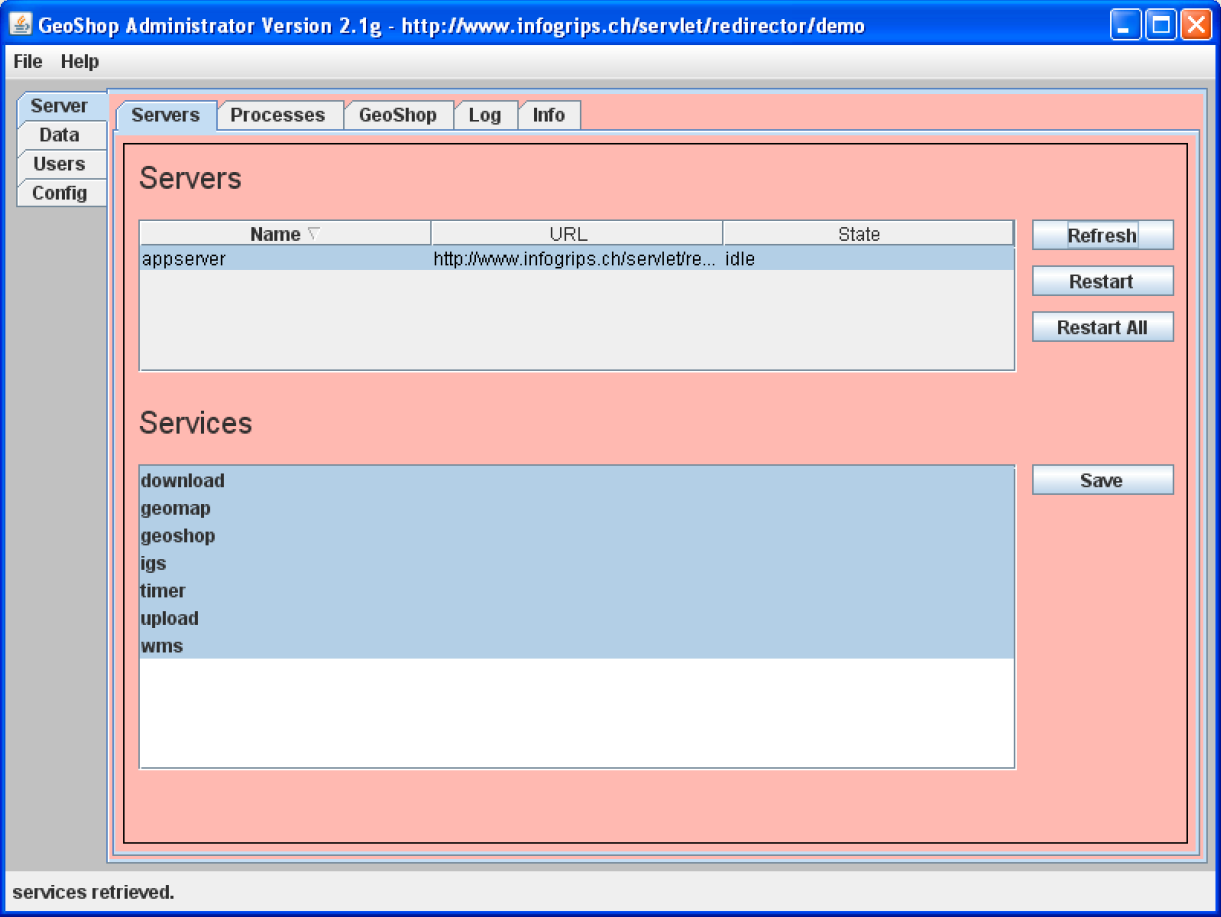This screenshot has height=917, width=1221.
Task: Select the igs service
Action: pos(577,563)
